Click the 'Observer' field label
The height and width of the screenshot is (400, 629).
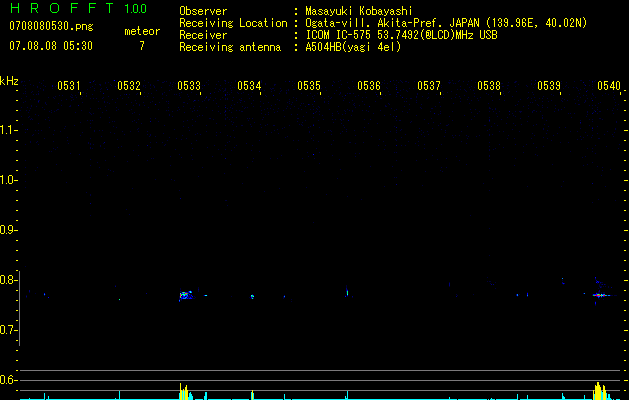point(203,11)
